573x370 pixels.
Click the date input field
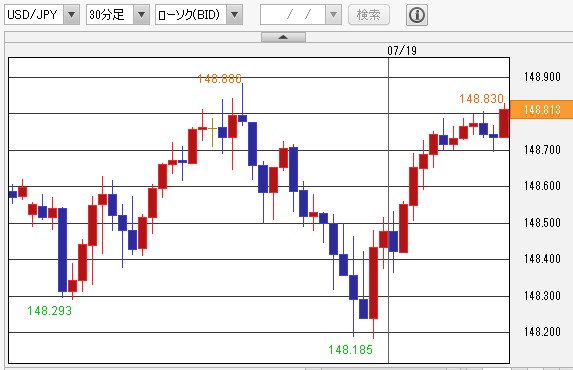293,15
